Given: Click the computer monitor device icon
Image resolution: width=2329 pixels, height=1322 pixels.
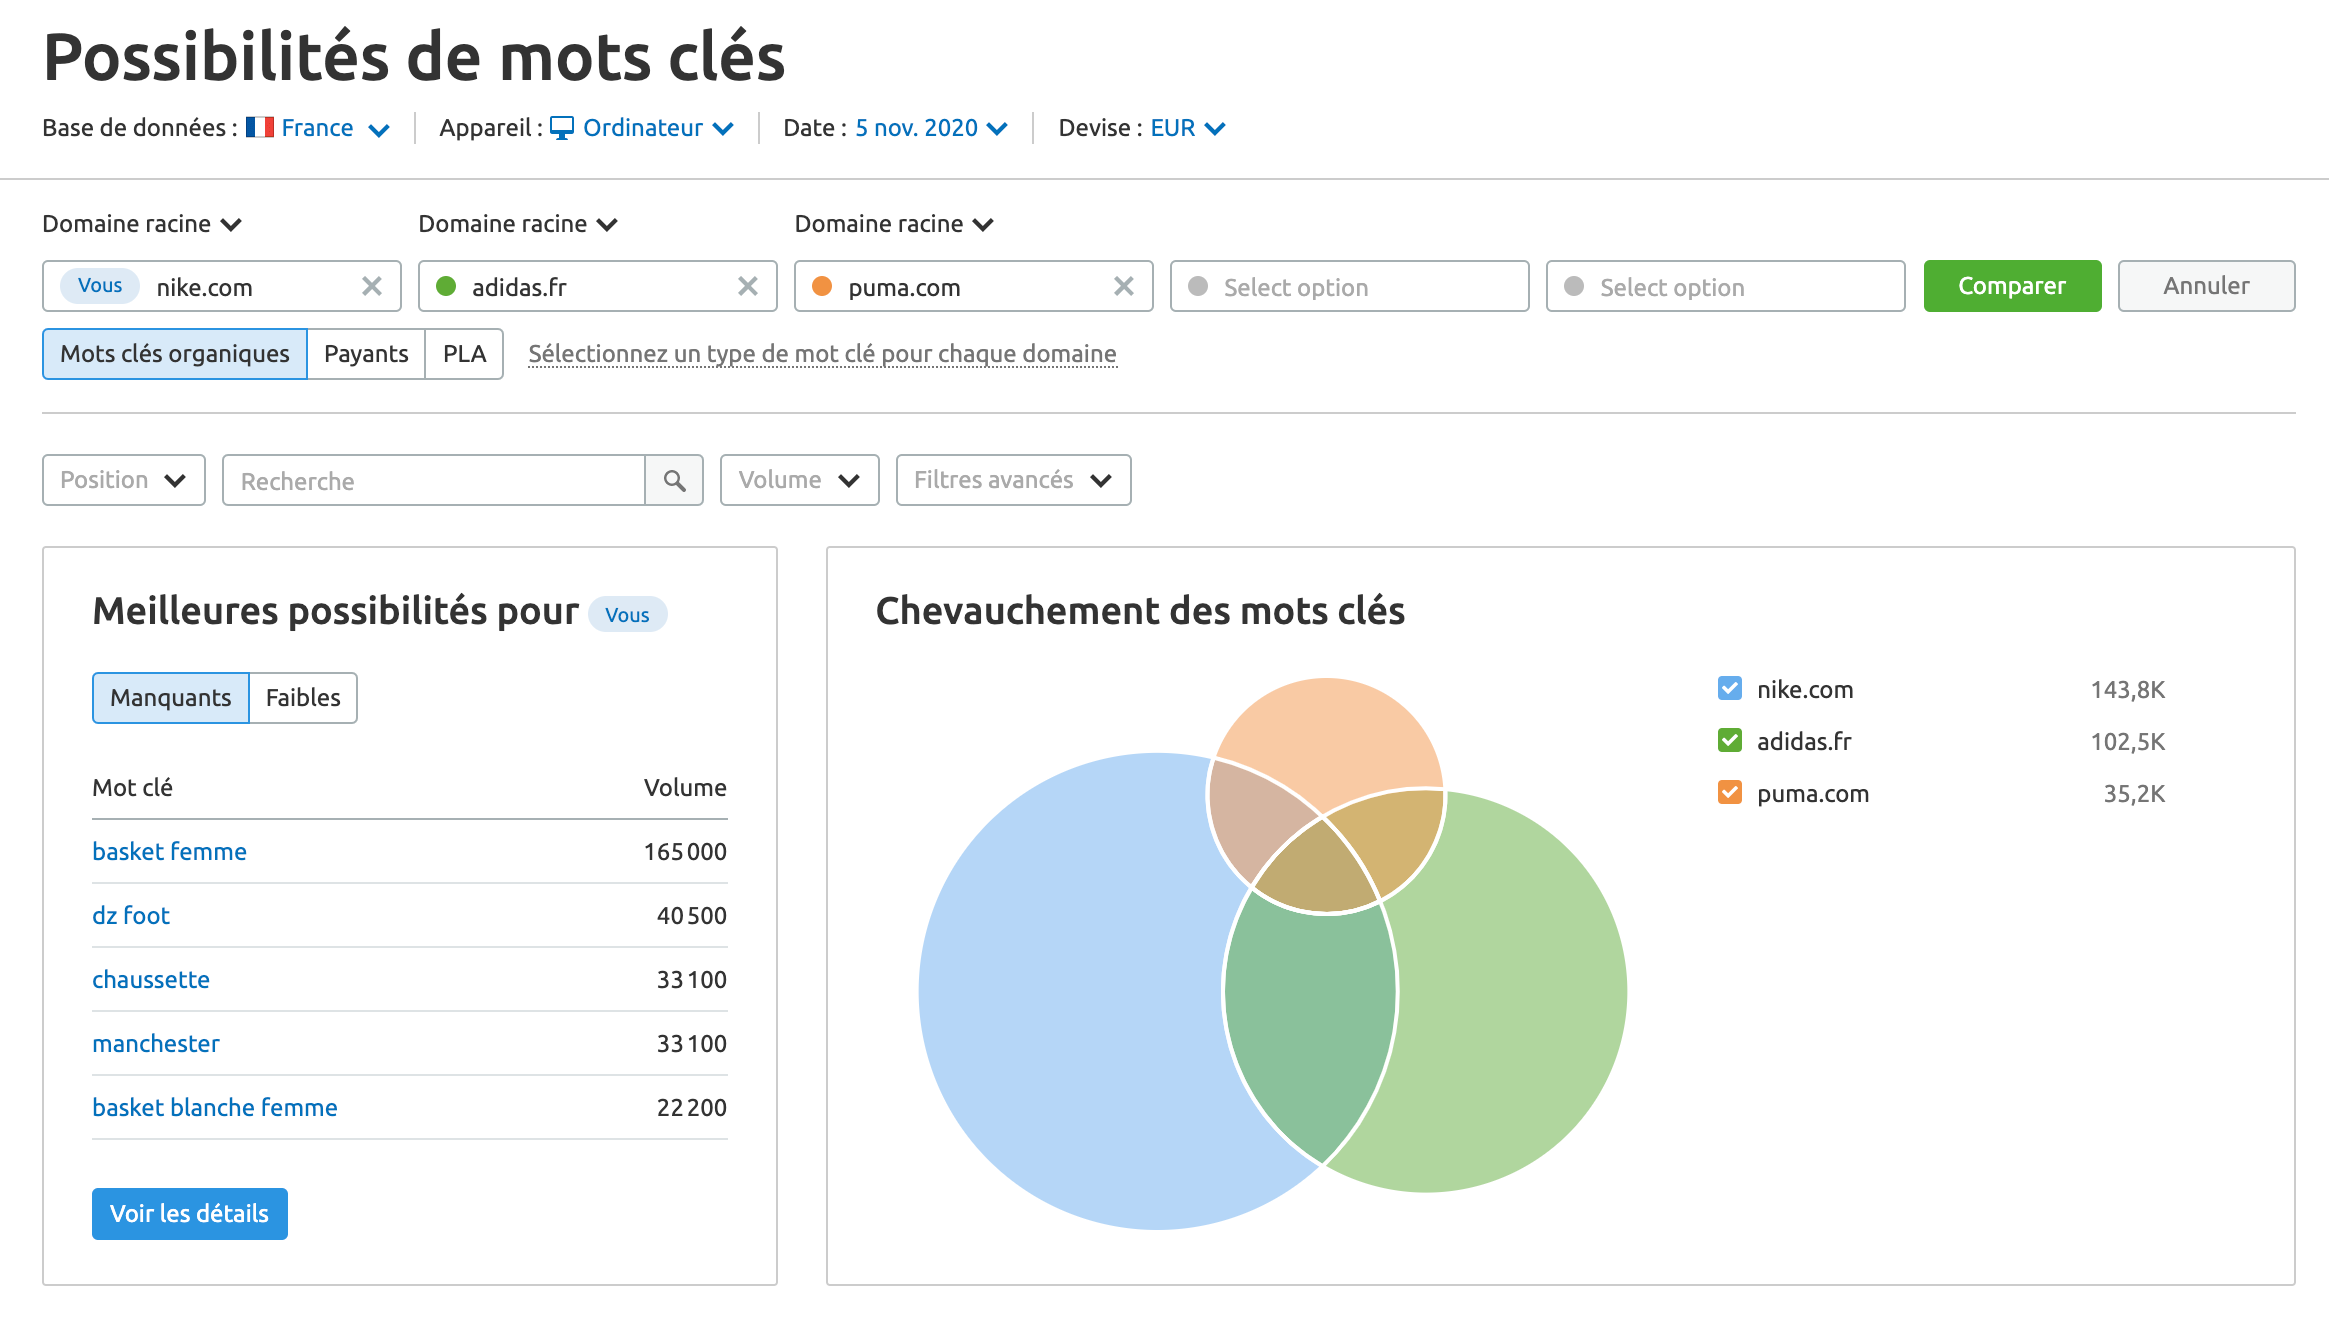Looking at the screenshot, I should (x=562, y=128).
